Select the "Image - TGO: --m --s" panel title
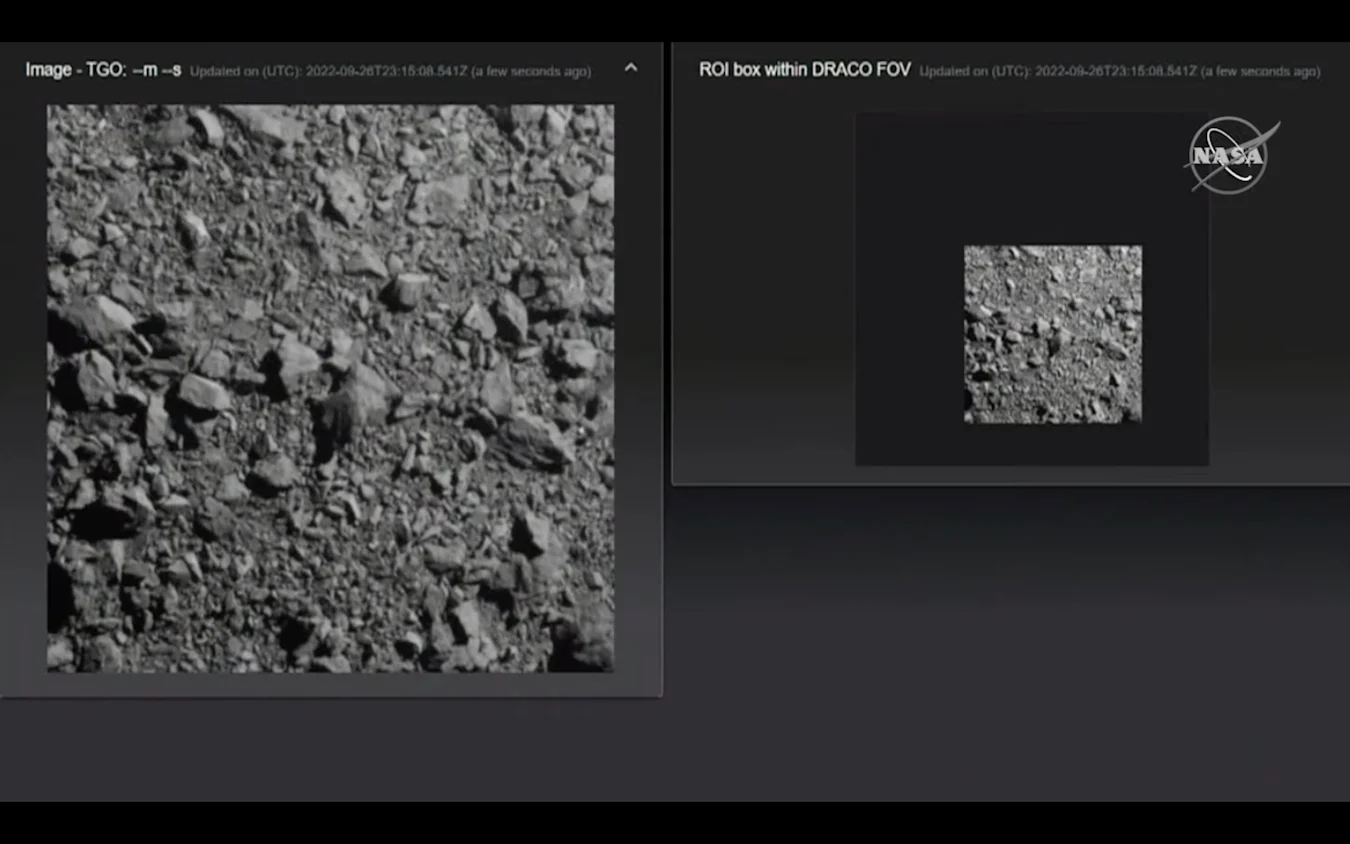Image resolution: width=1350 pixels, height=844 pixels. point(103,70)
